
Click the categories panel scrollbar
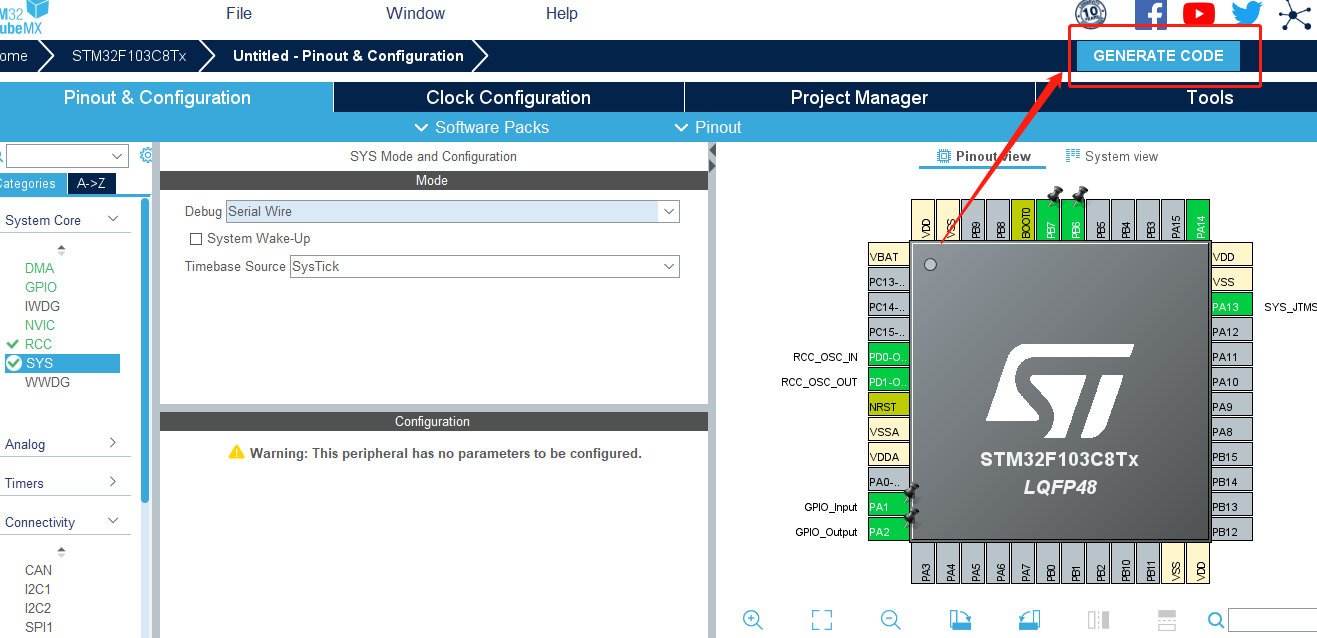coord(145,350)
